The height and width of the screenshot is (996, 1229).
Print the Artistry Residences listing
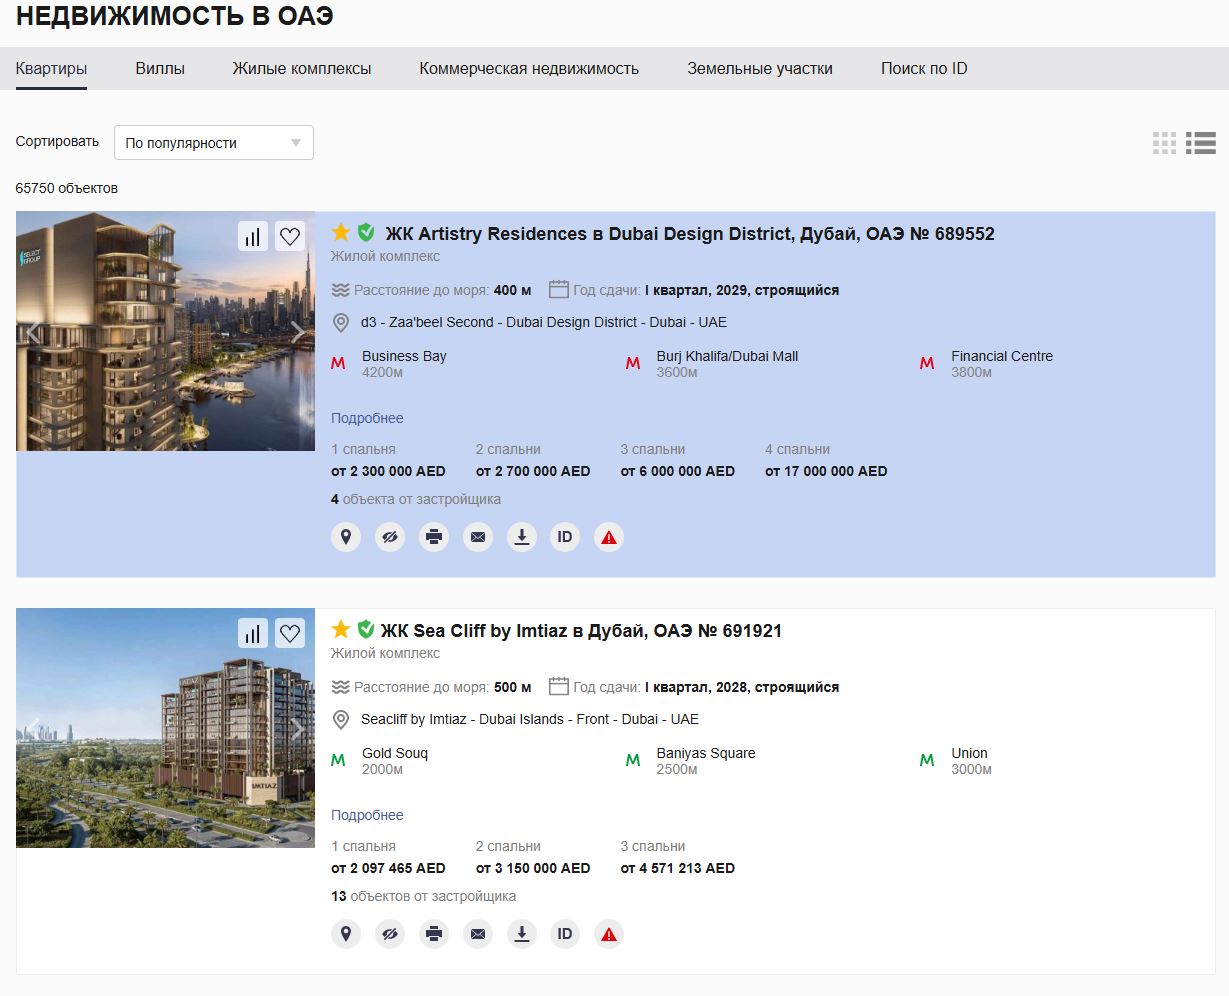[434, 537]
